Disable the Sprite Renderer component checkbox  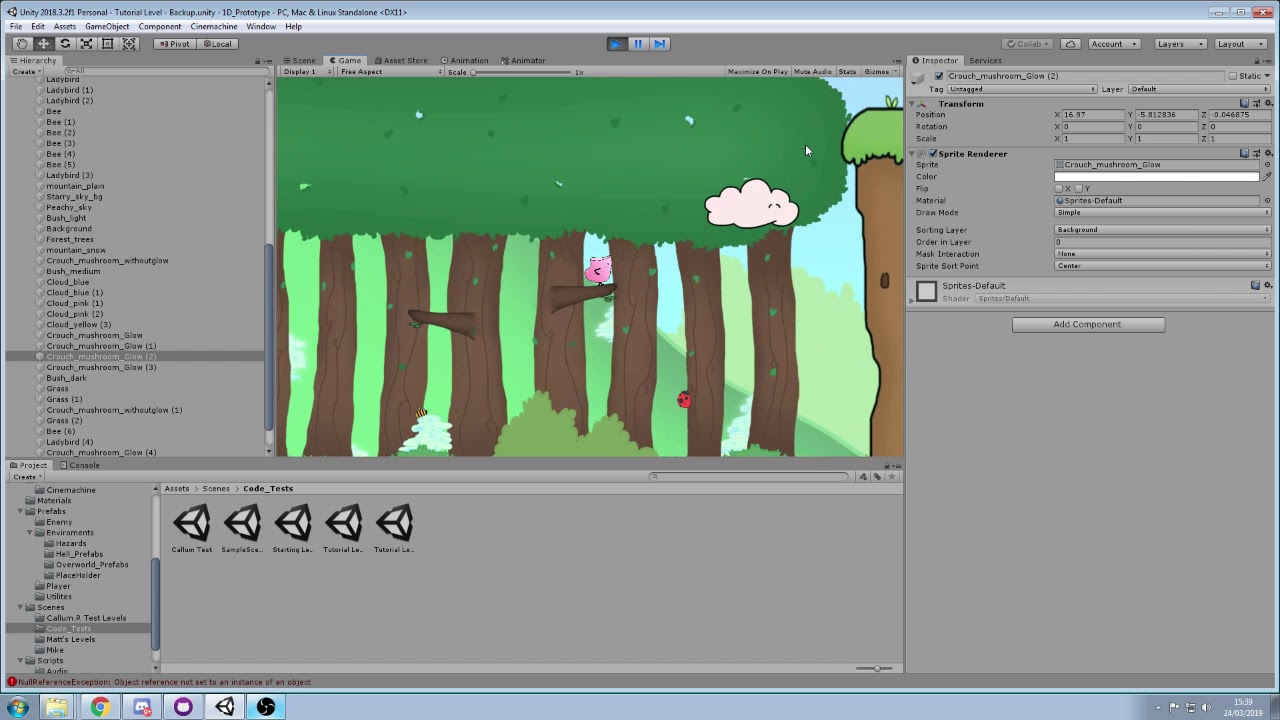[x=933, y=154]
